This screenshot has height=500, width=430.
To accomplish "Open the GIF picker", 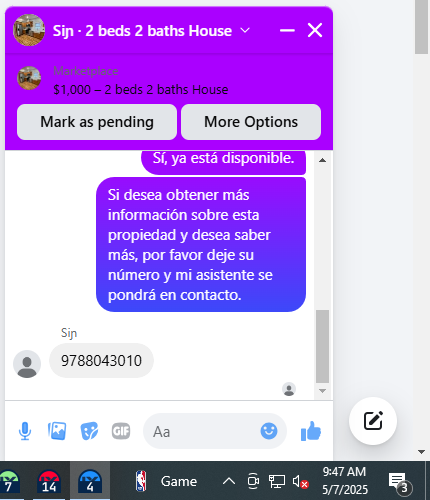I will (121, 431).
